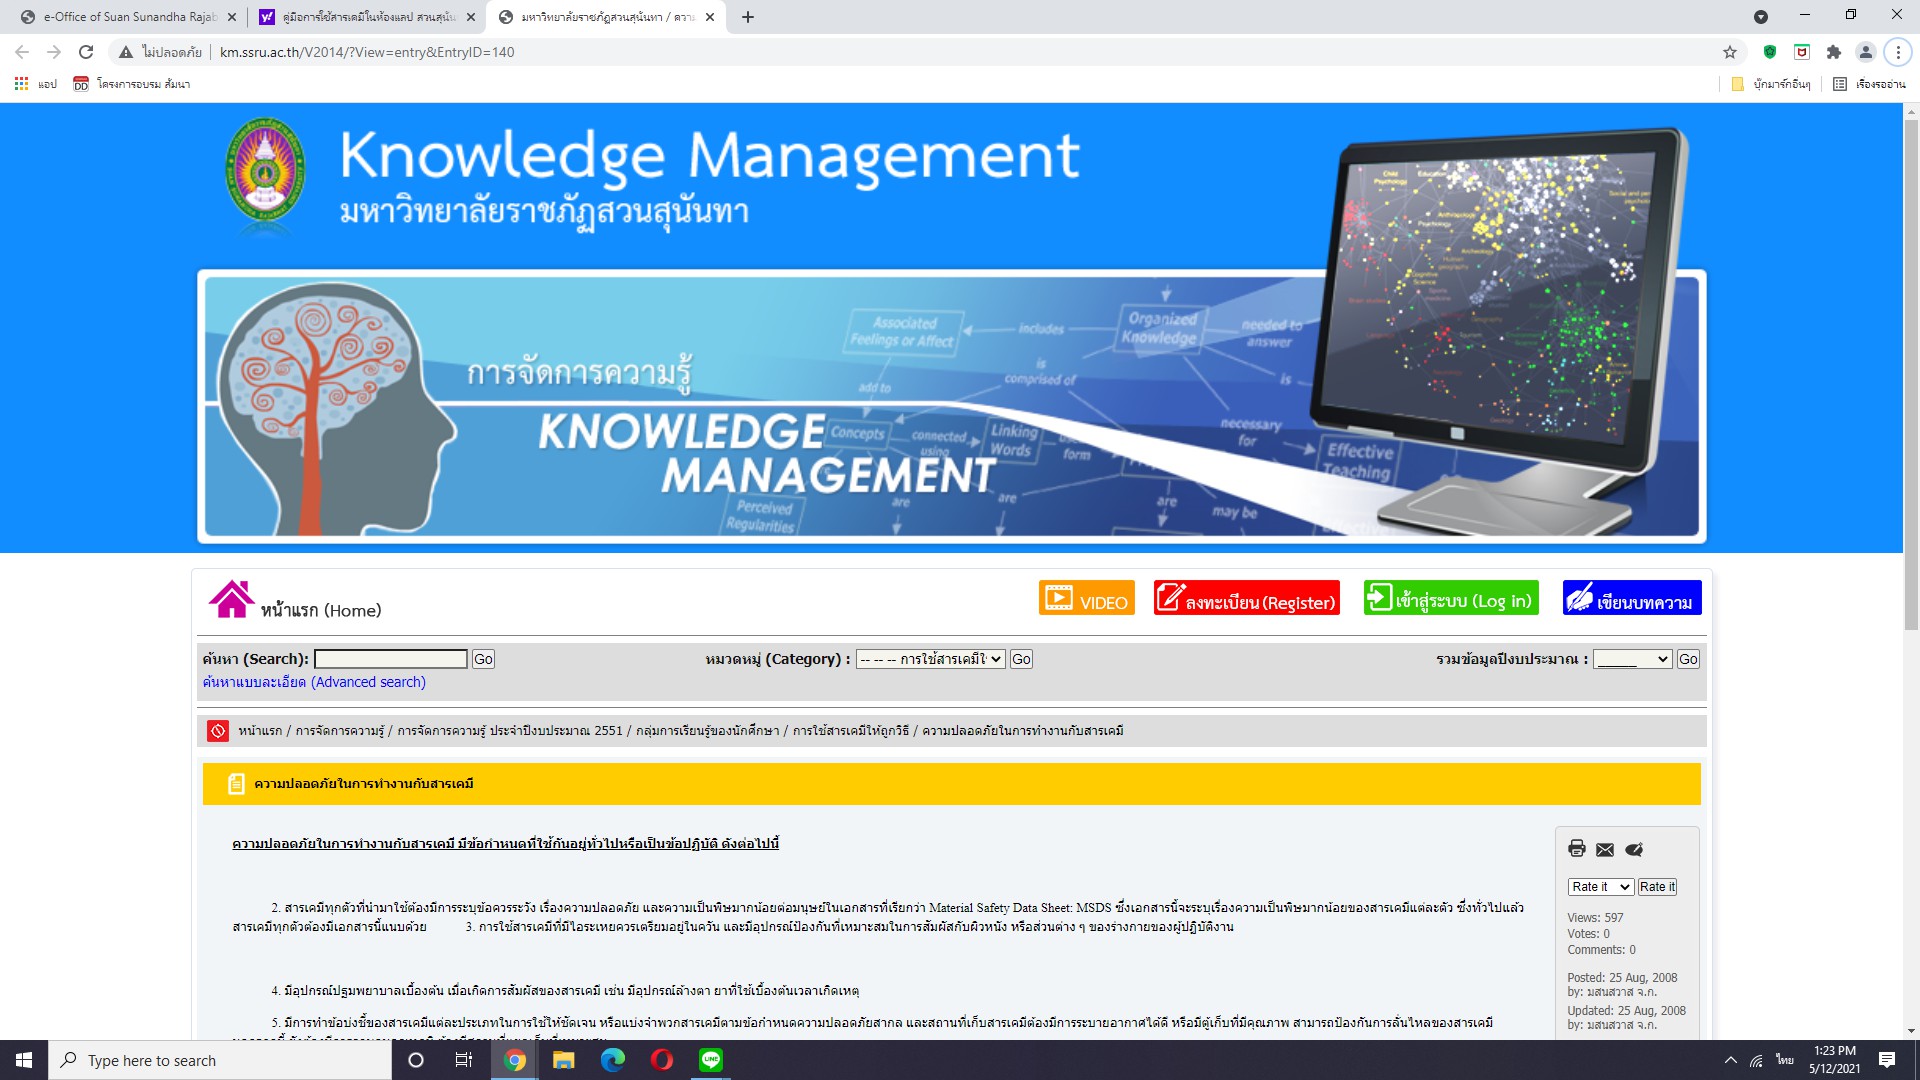
Task: Open the Category dropdown menu
Action: (930, 659)
